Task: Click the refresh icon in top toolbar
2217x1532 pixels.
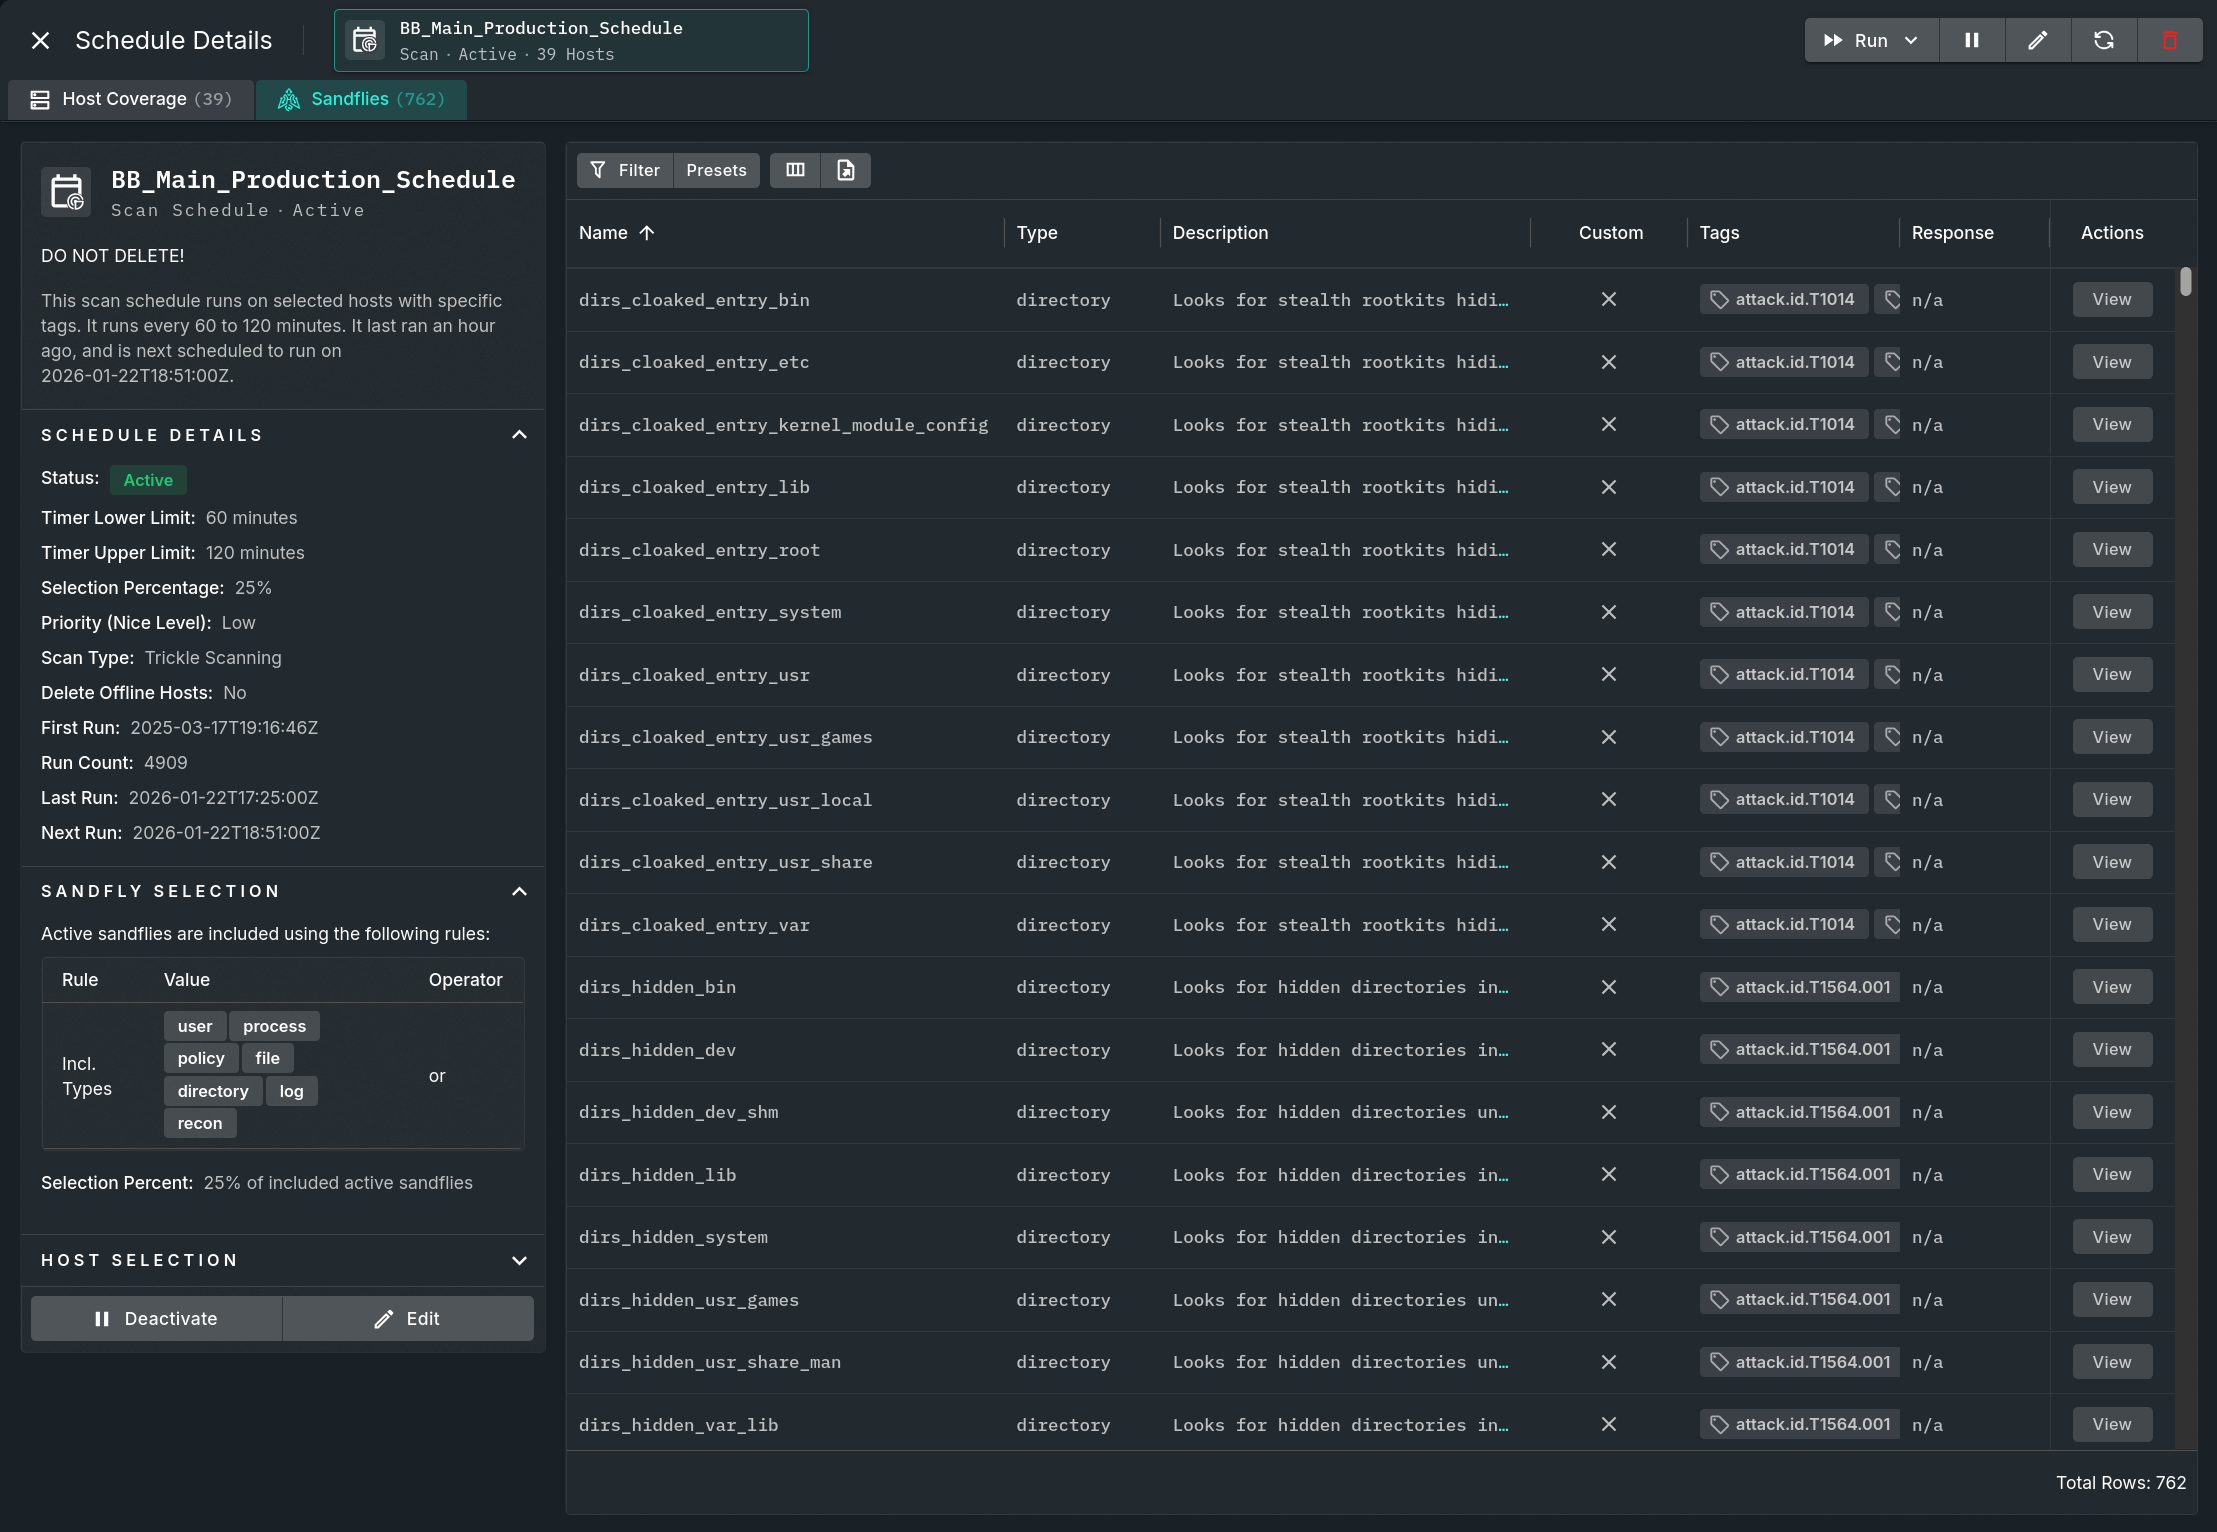Action: click(x=2103, y=40)
